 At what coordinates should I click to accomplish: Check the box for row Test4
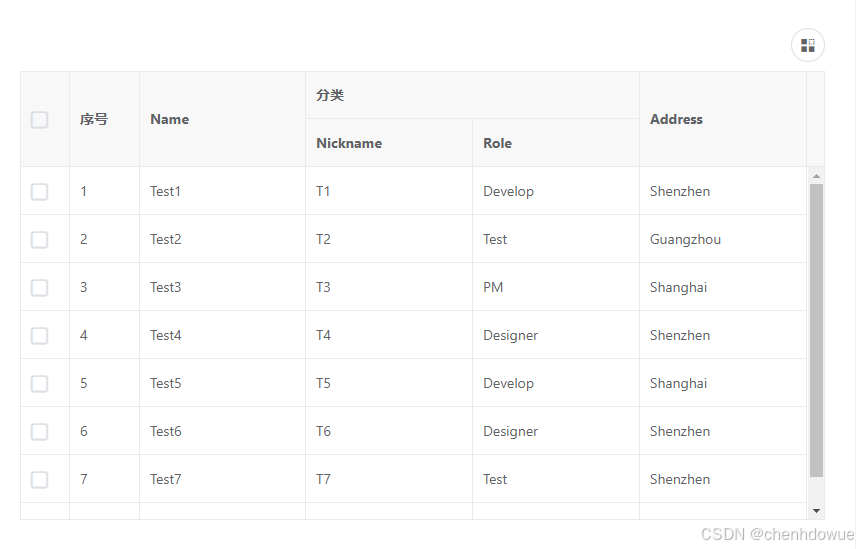click(x=39, y=336)
